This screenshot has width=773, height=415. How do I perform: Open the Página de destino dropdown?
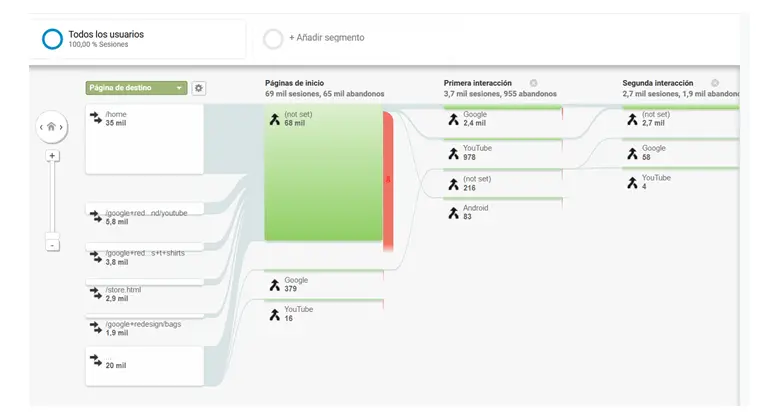click(x=136, y=88)
